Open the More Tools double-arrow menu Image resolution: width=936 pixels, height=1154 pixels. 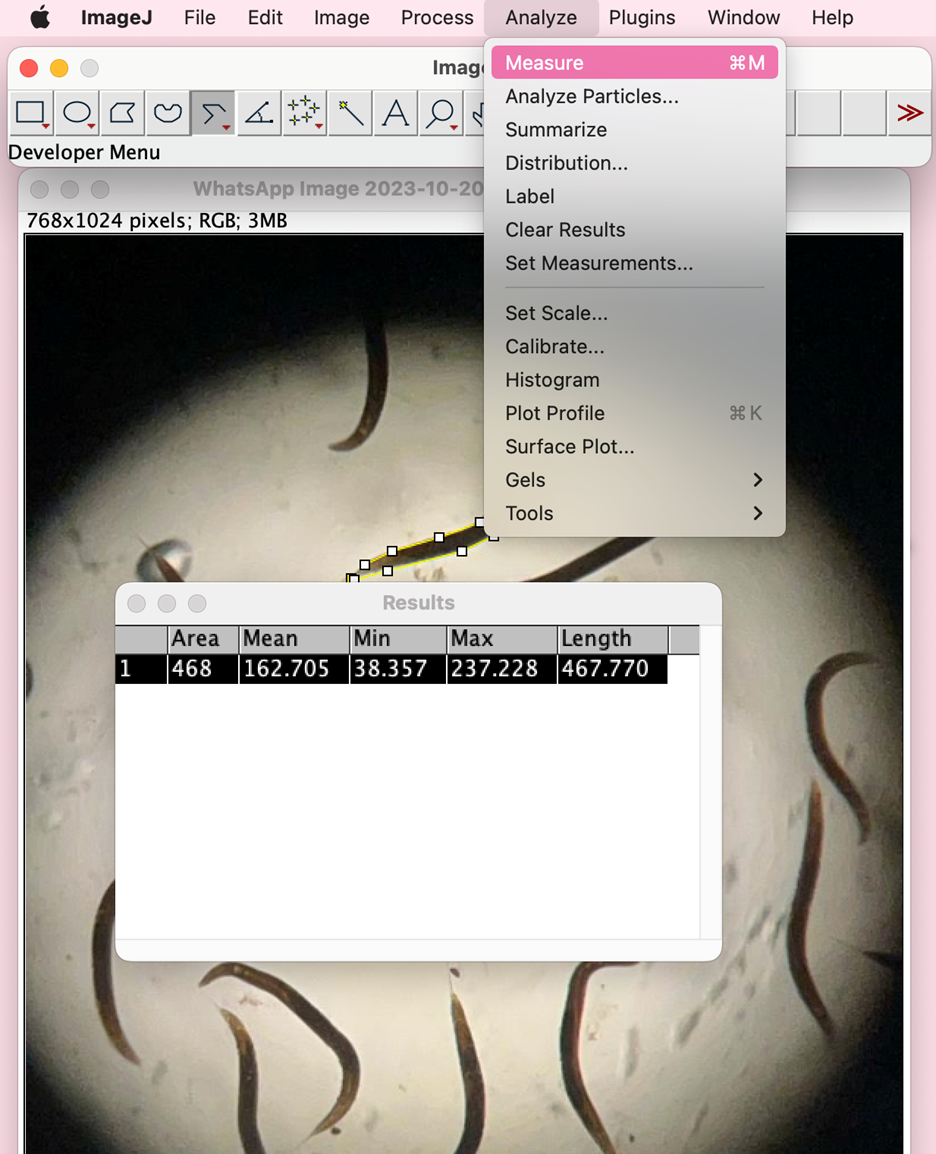coord(910,113)
